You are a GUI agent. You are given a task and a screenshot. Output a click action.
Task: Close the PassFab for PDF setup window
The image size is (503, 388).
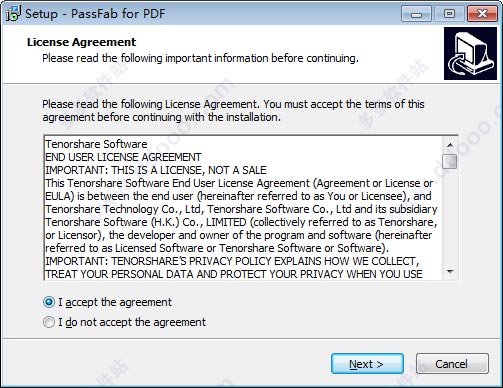(482, 14)
